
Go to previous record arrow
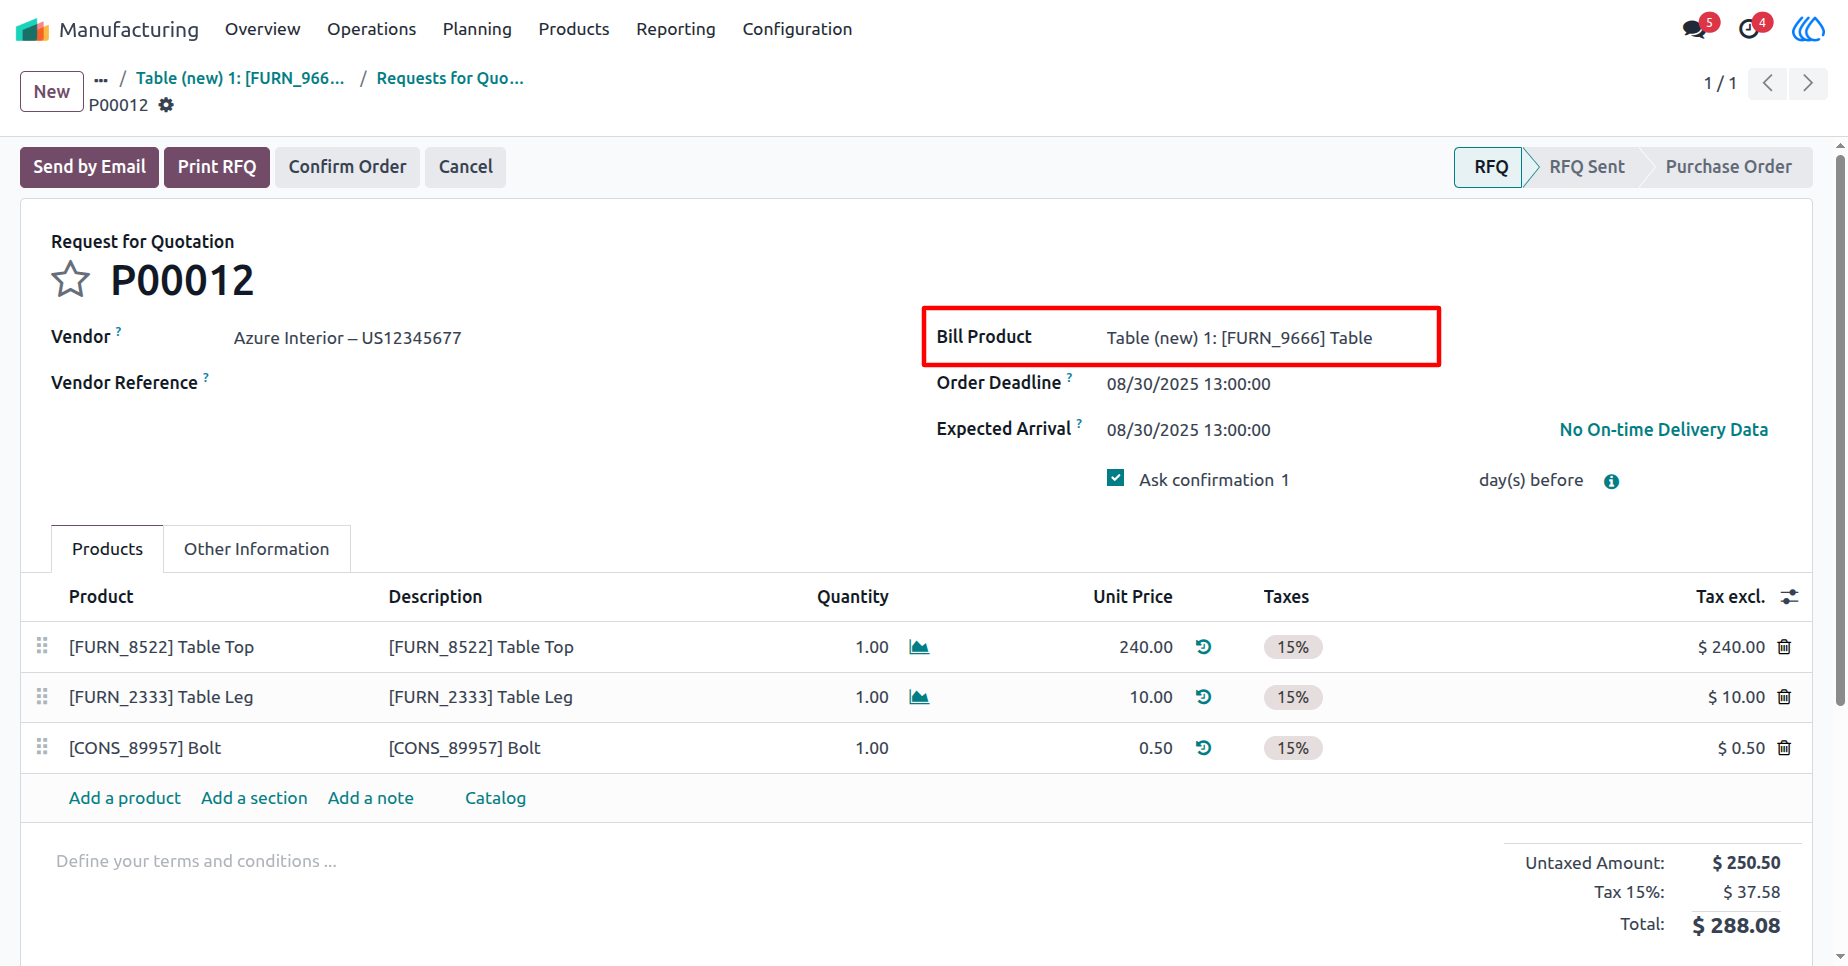1768,83
